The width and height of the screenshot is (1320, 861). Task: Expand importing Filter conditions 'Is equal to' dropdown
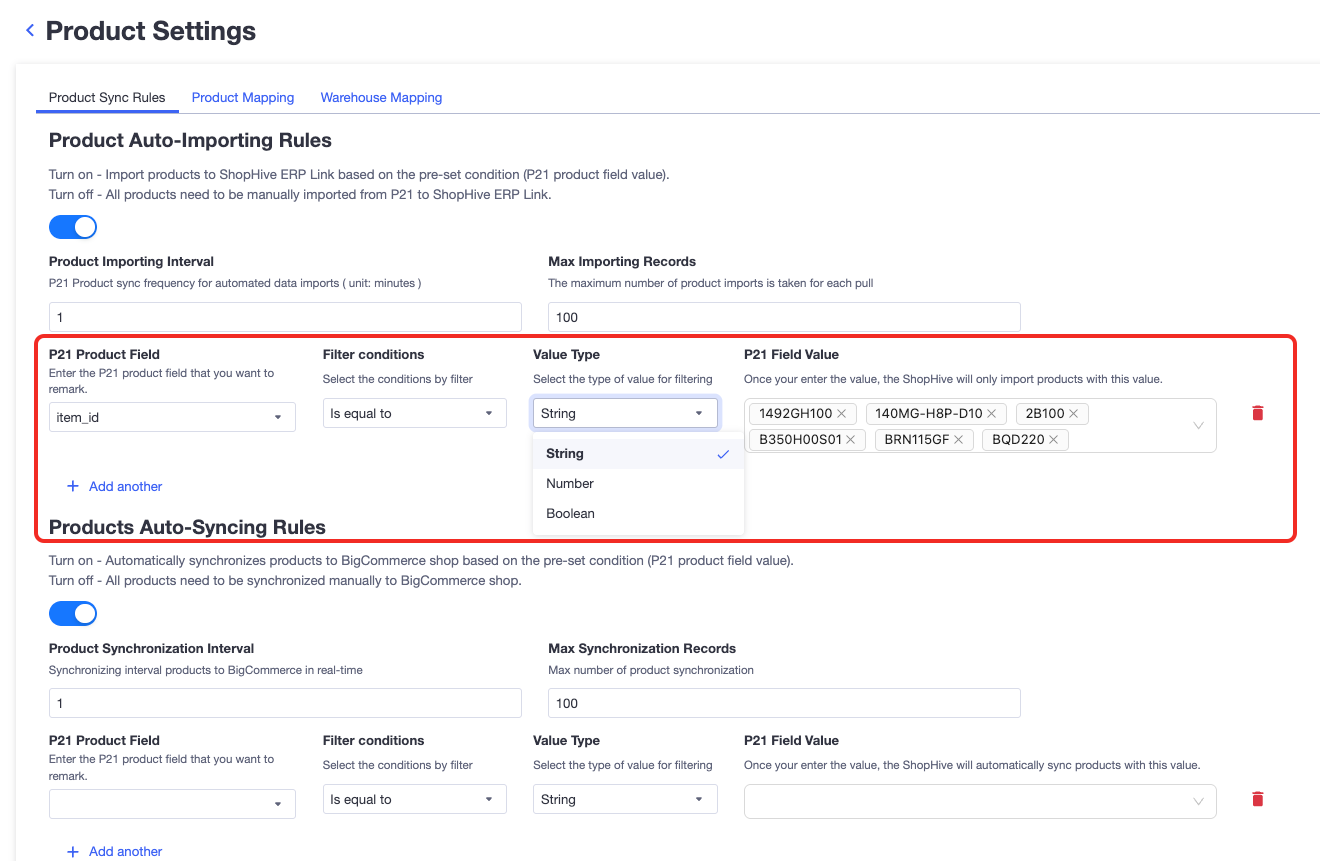[x=414, y=413]
